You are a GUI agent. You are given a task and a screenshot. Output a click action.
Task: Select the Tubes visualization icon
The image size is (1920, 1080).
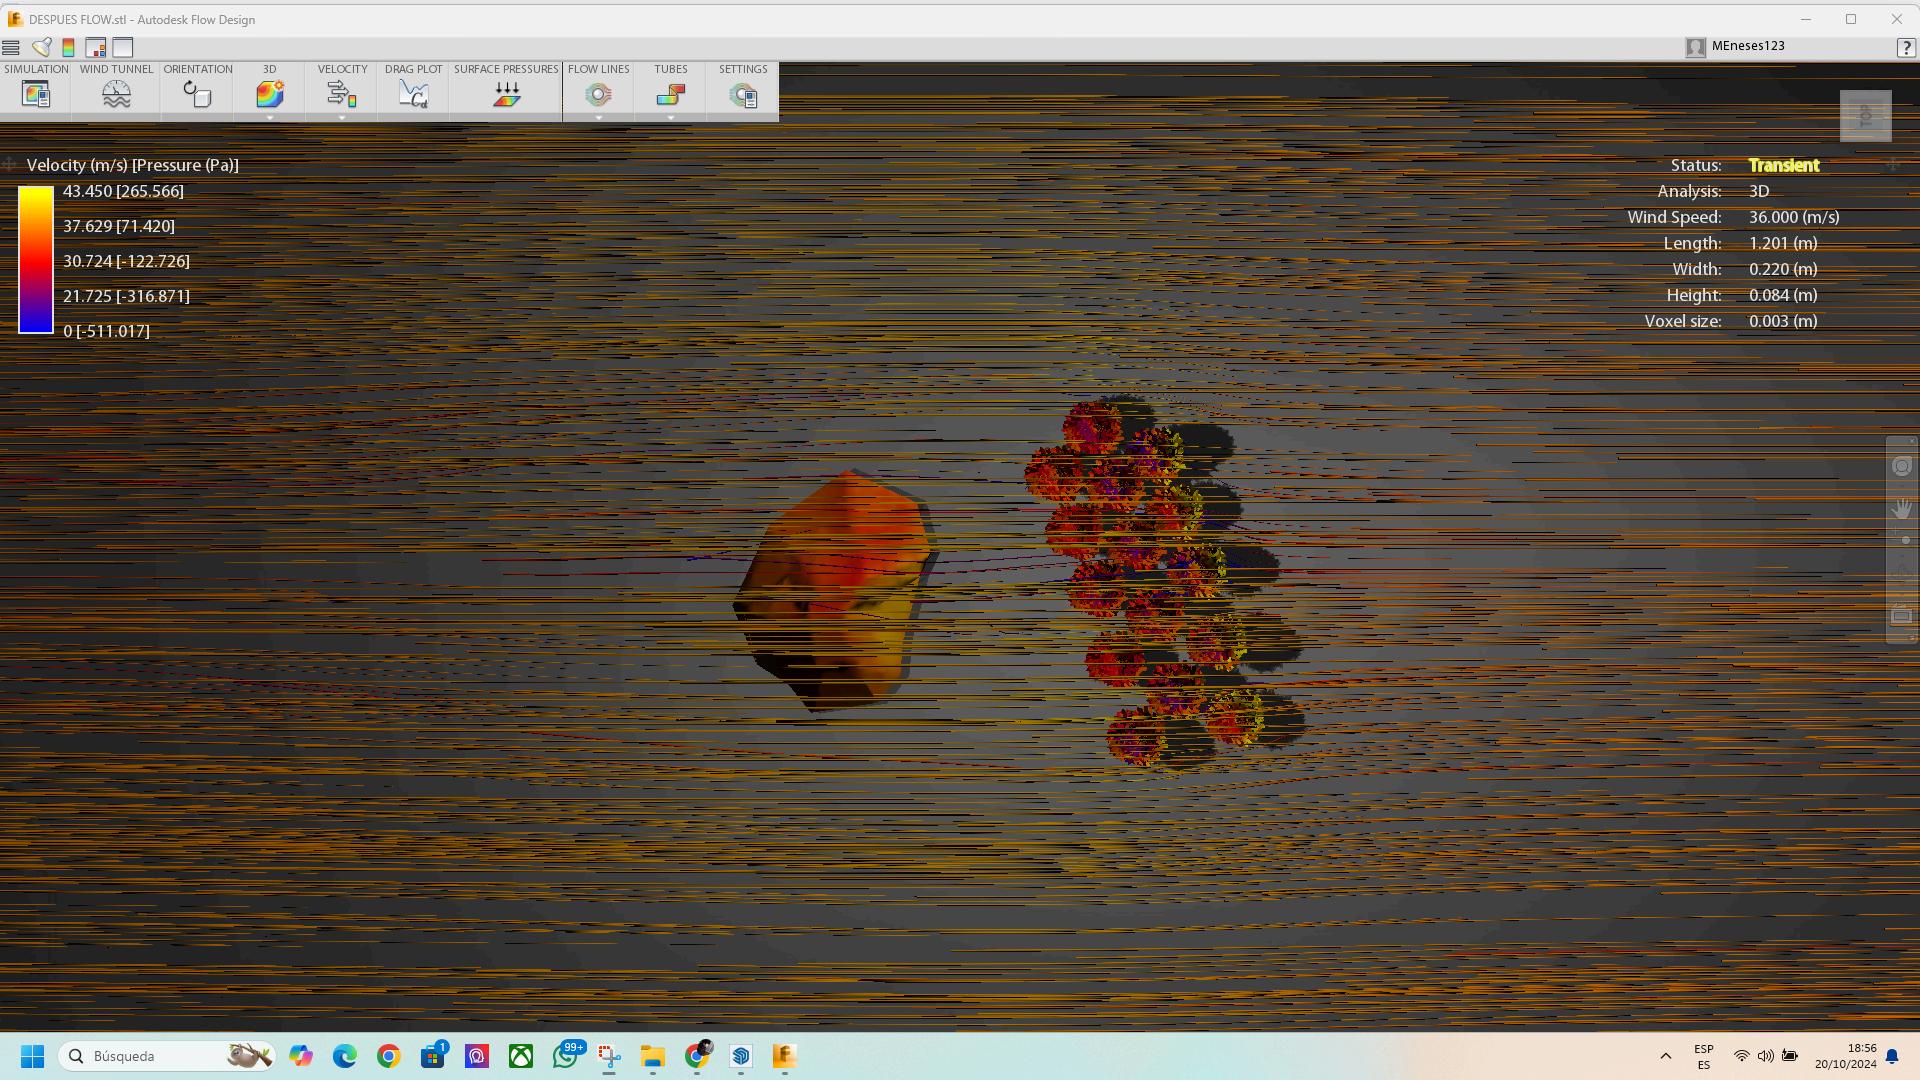tap(671, 94)
